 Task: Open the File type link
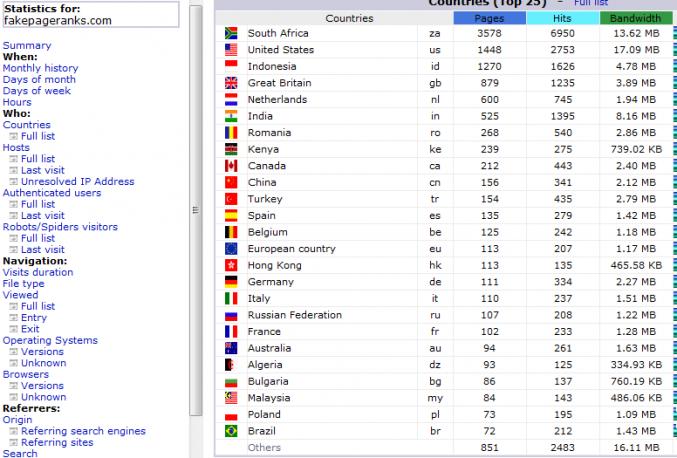[x=23, y=284]
